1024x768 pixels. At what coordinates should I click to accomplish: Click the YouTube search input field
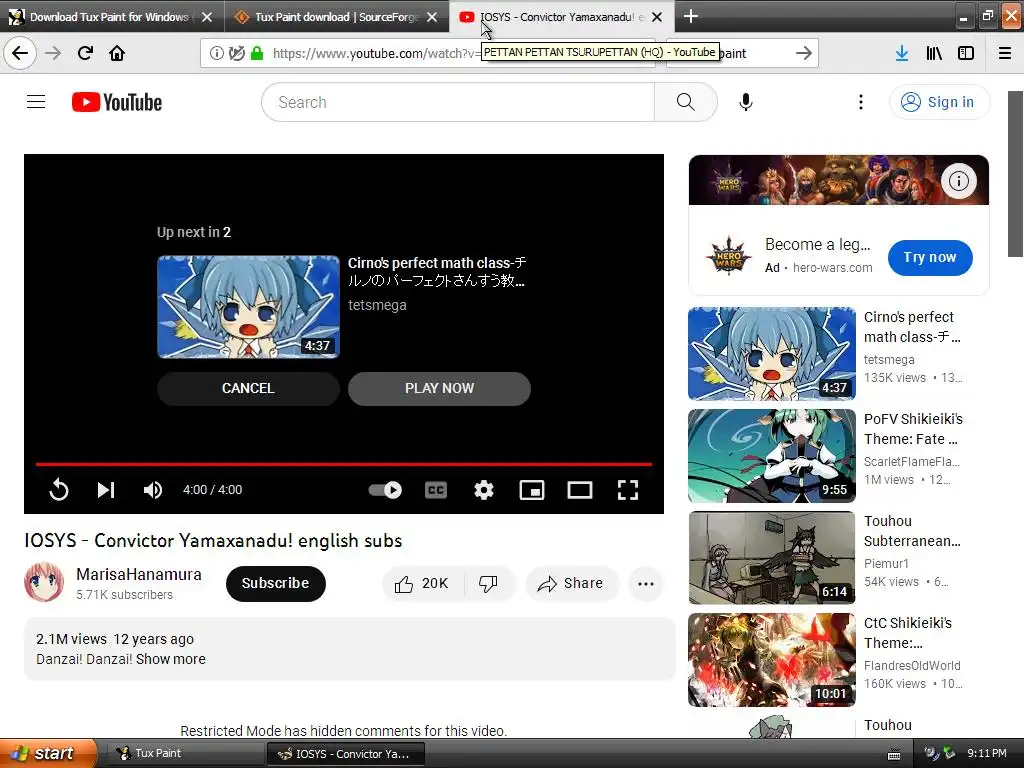pyautogui.click(x=458, y=102)
